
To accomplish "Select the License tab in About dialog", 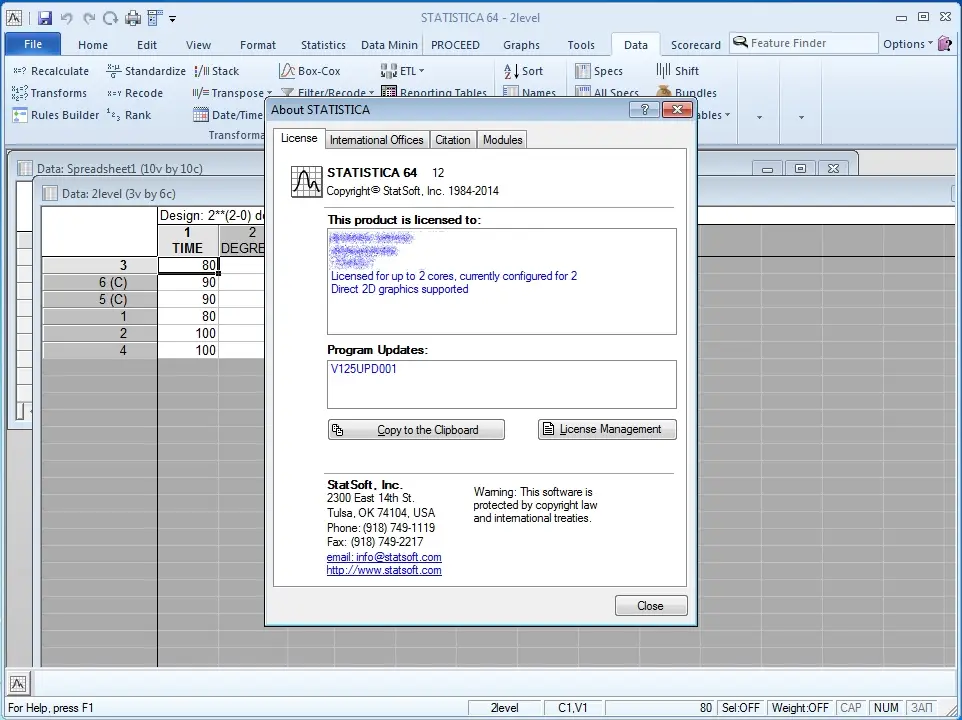I will pyautogui.click(x=299, y=139).
